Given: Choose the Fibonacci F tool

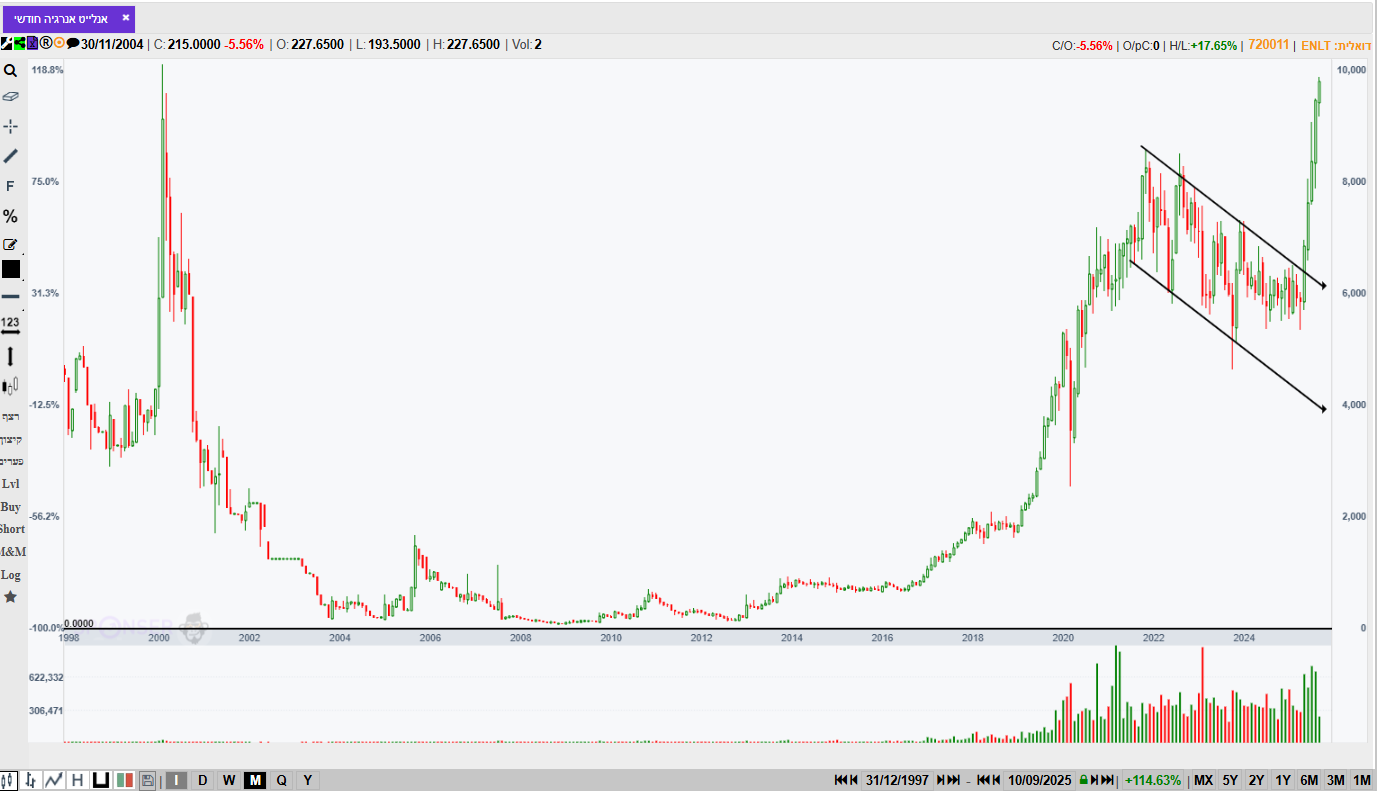Looking at the screenshot, I should coord(10,186).
